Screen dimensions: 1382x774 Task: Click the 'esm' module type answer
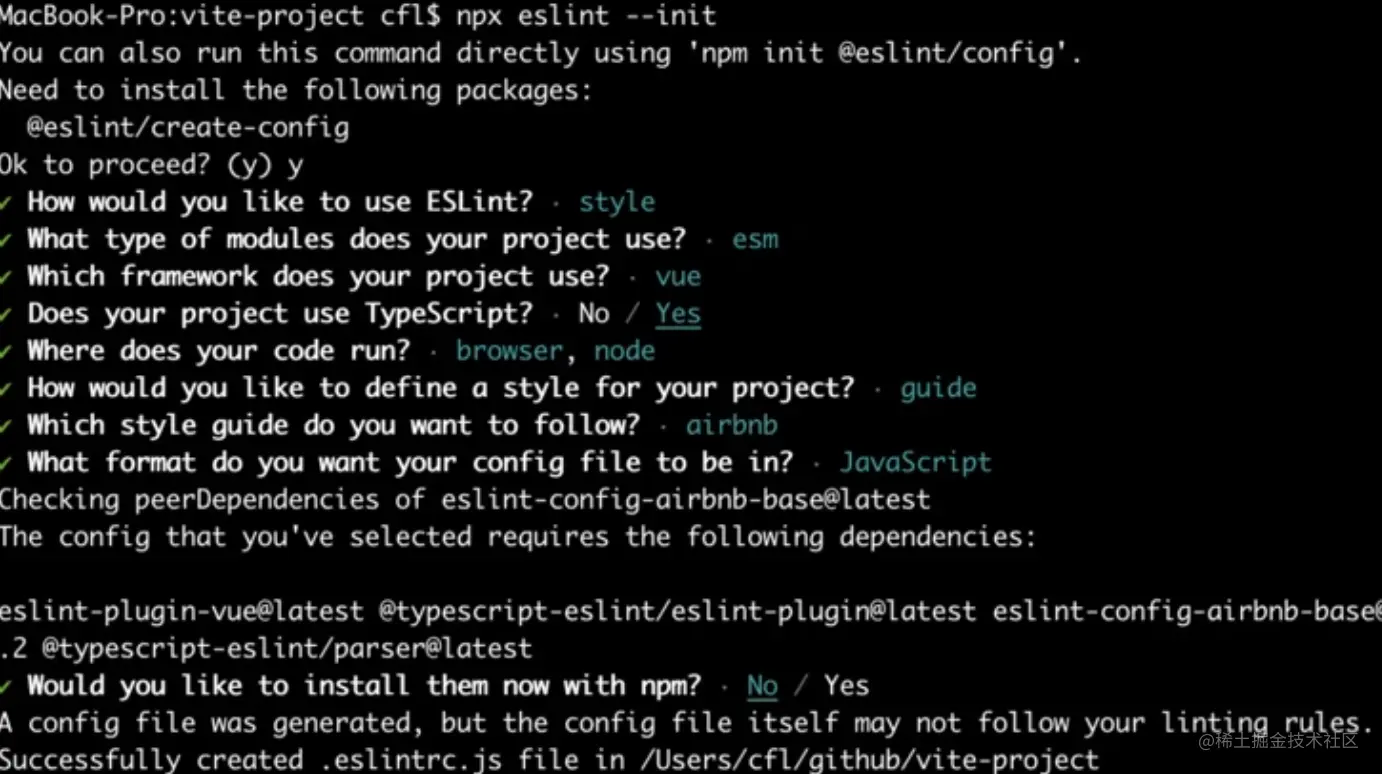(754, 239)
